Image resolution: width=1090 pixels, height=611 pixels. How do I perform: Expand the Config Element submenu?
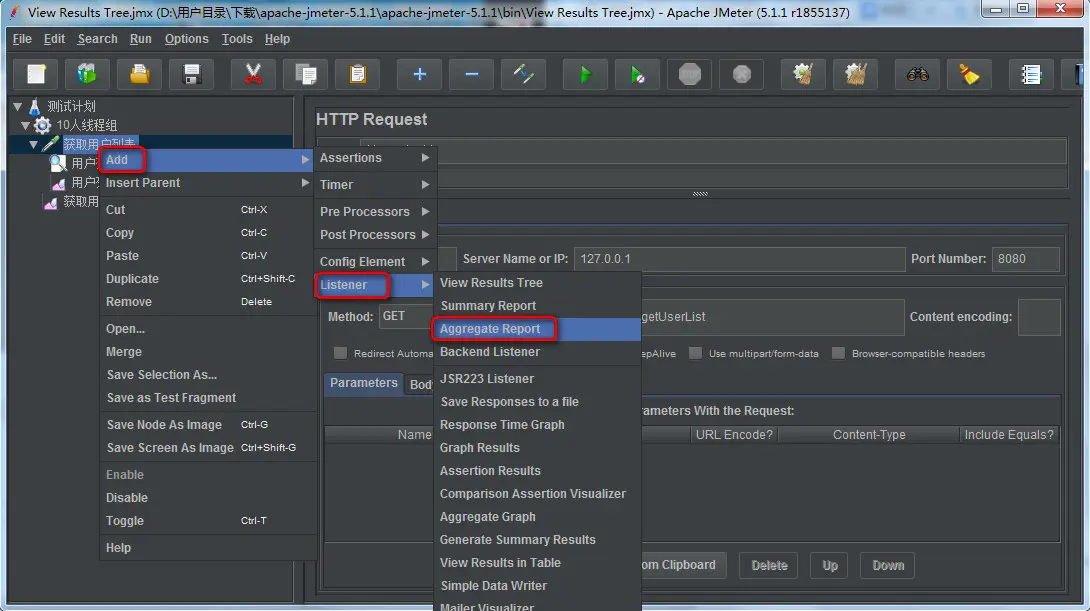point(375,261)
